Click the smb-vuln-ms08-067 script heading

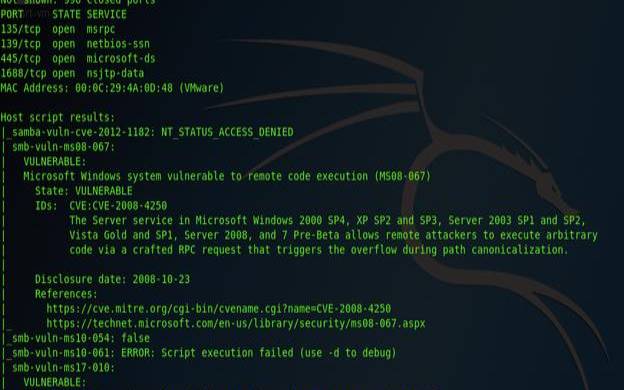coord(63,147)
